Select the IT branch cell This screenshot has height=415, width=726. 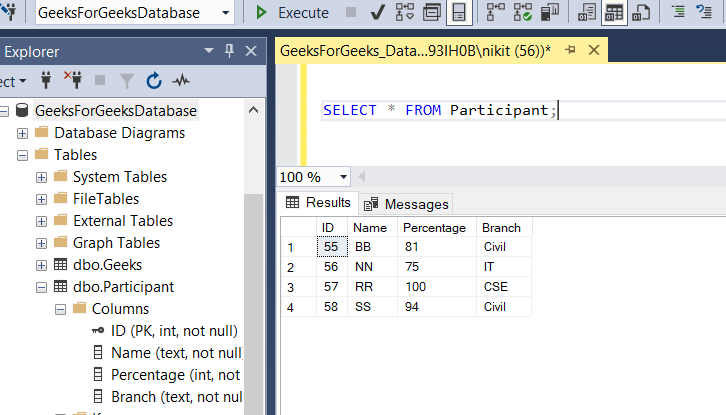coord(504,267)
